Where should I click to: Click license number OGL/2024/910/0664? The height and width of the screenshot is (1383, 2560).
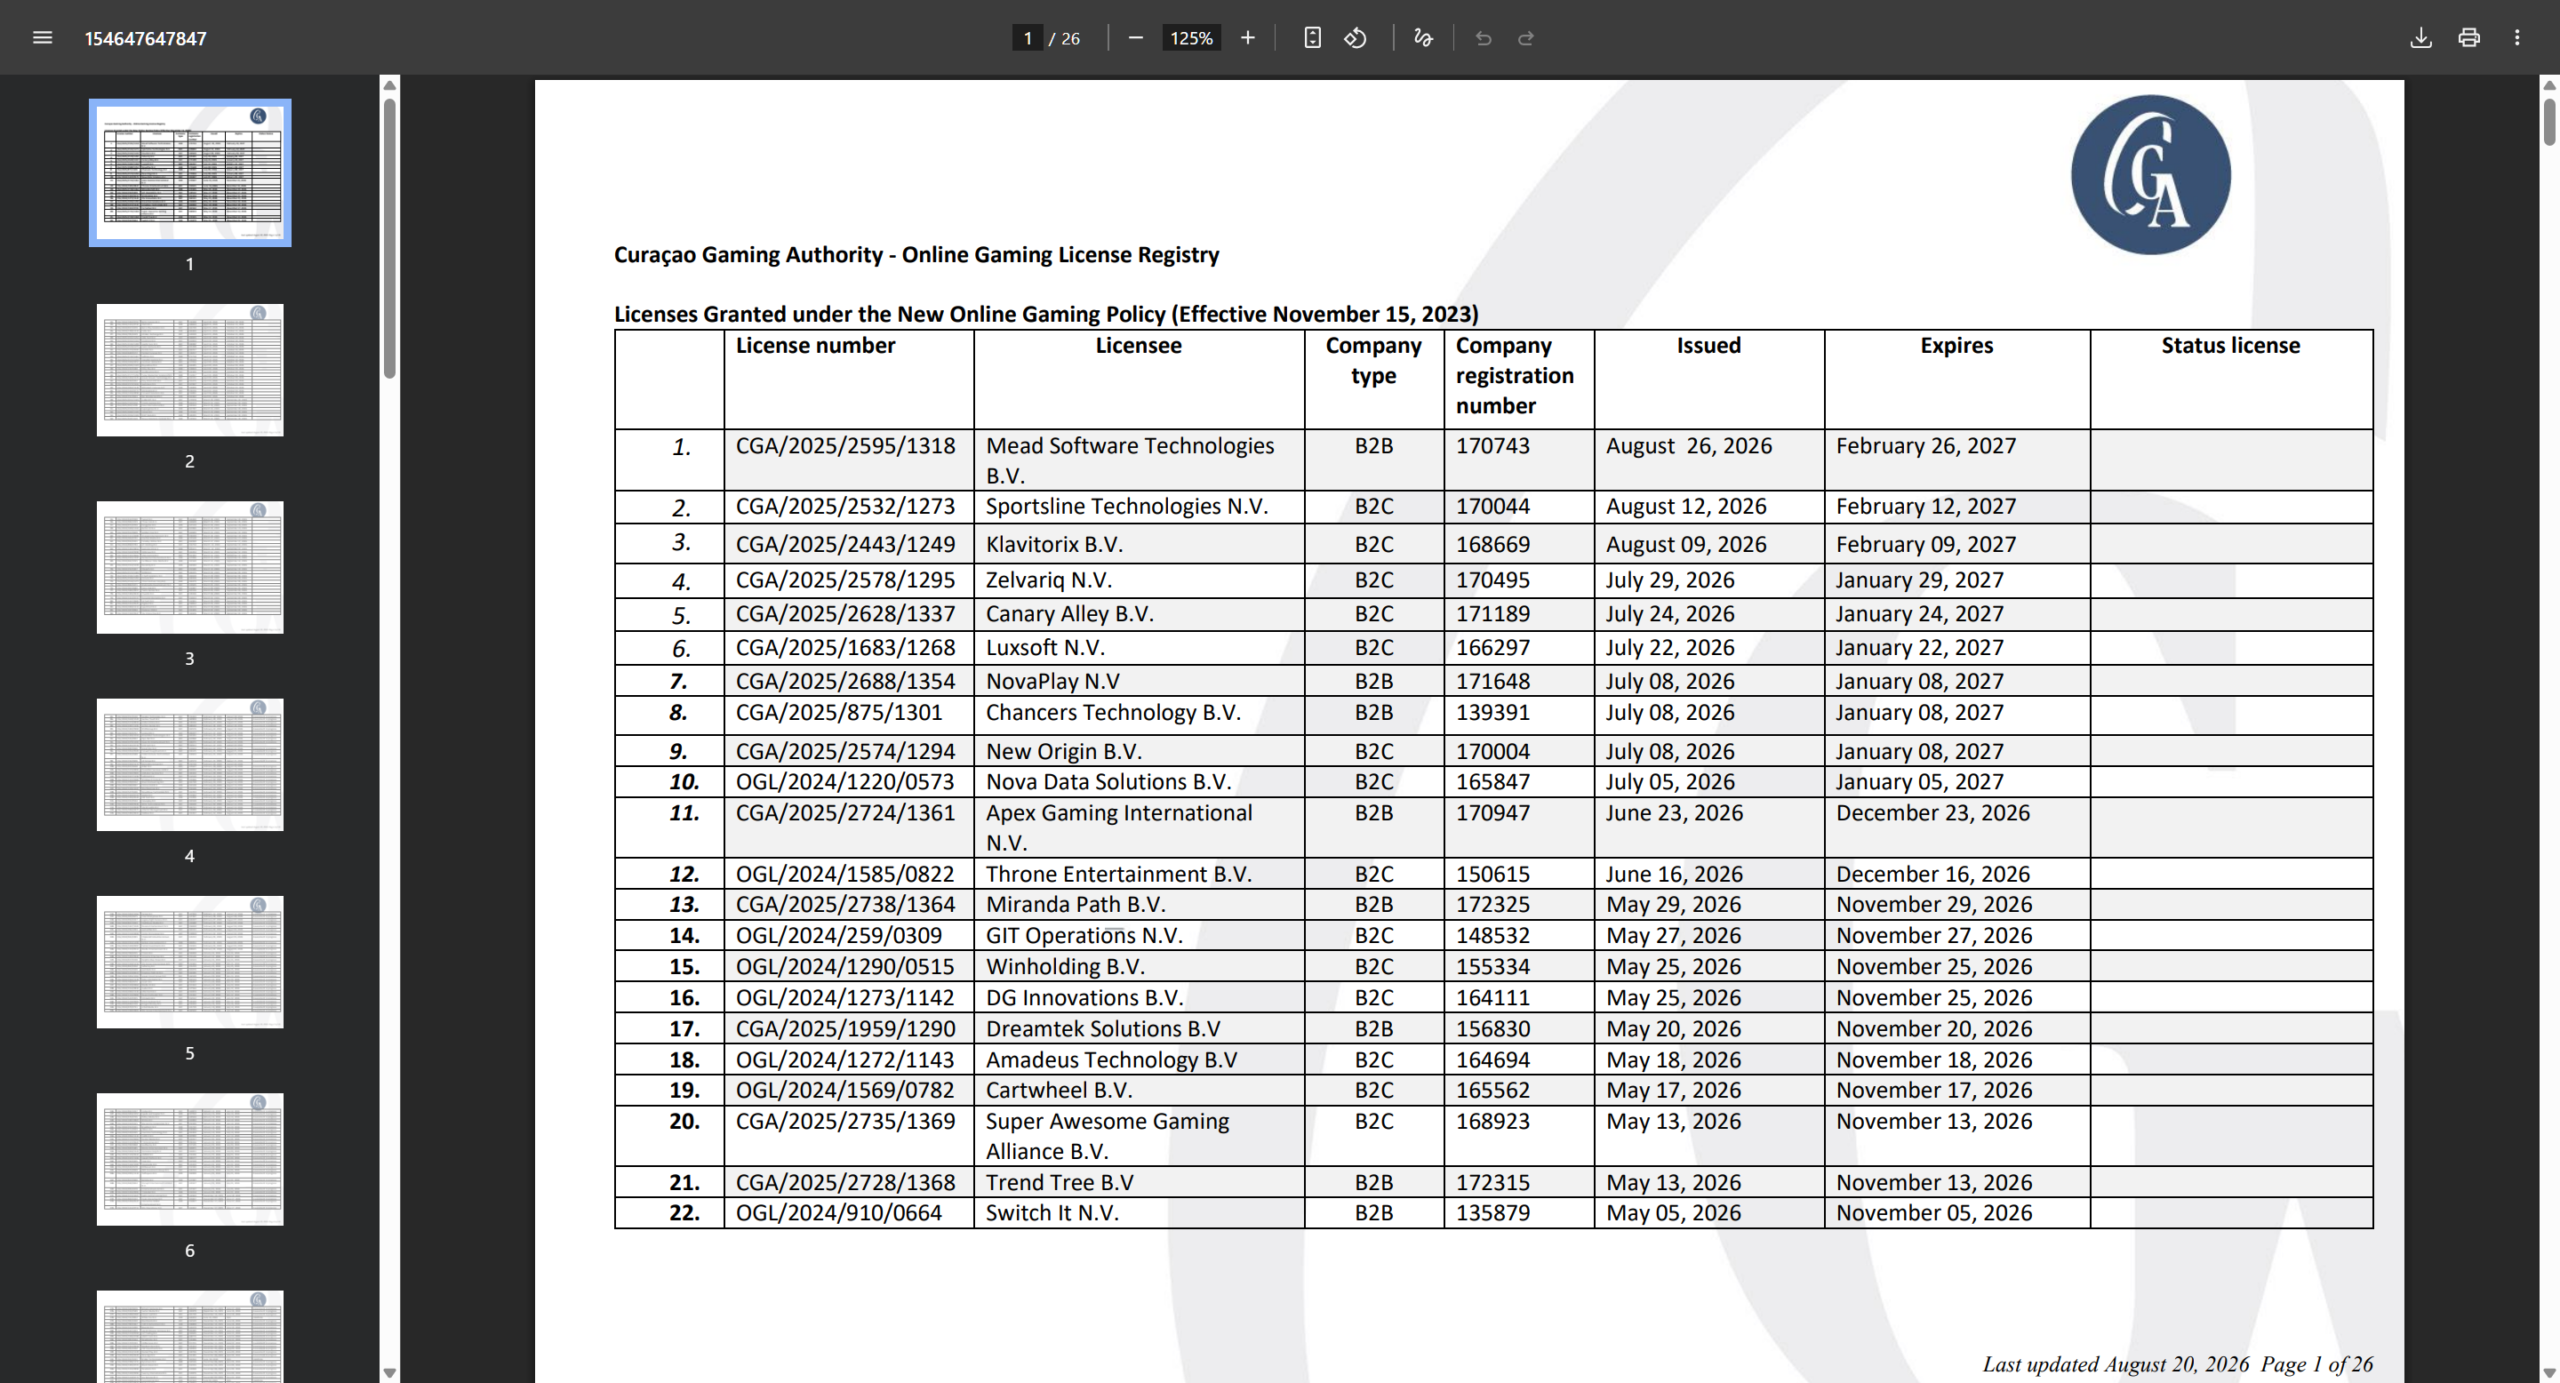coord(839,1213)
